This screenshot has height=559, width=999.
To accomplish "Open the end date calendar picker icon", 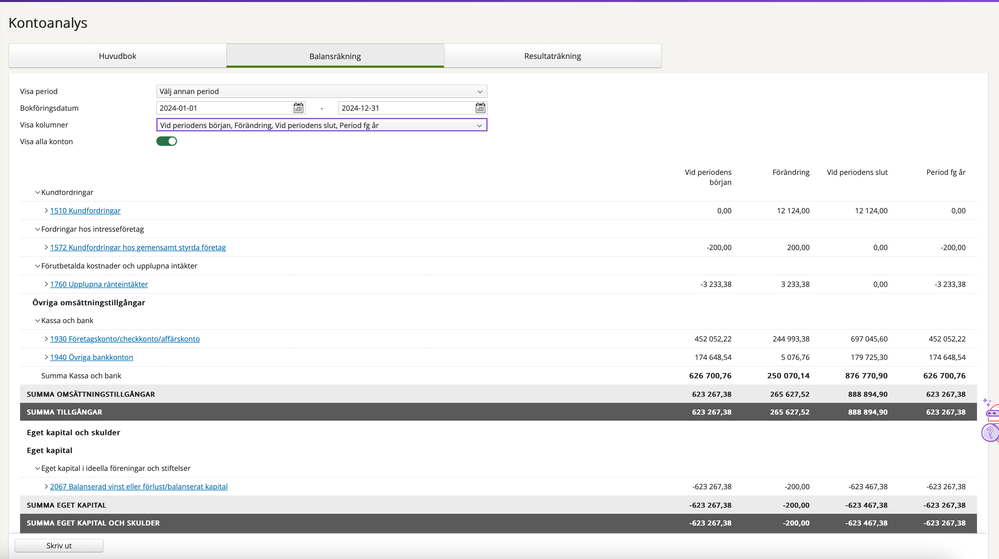I will pyautogui.click(x=480, y=108).
